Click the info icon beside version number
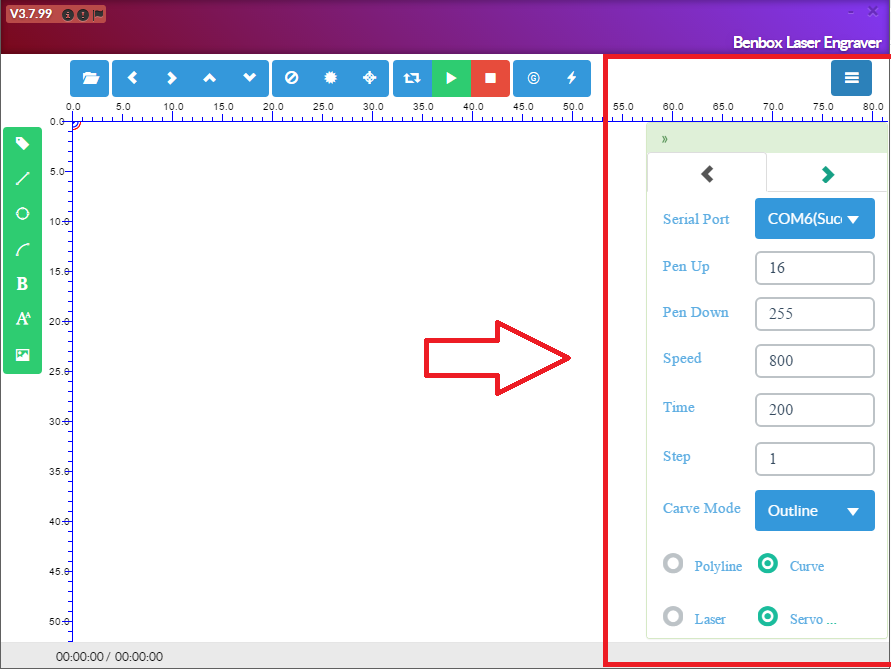Image resolution: width=891 pixels, height=669 pixels. coord(68,15)
